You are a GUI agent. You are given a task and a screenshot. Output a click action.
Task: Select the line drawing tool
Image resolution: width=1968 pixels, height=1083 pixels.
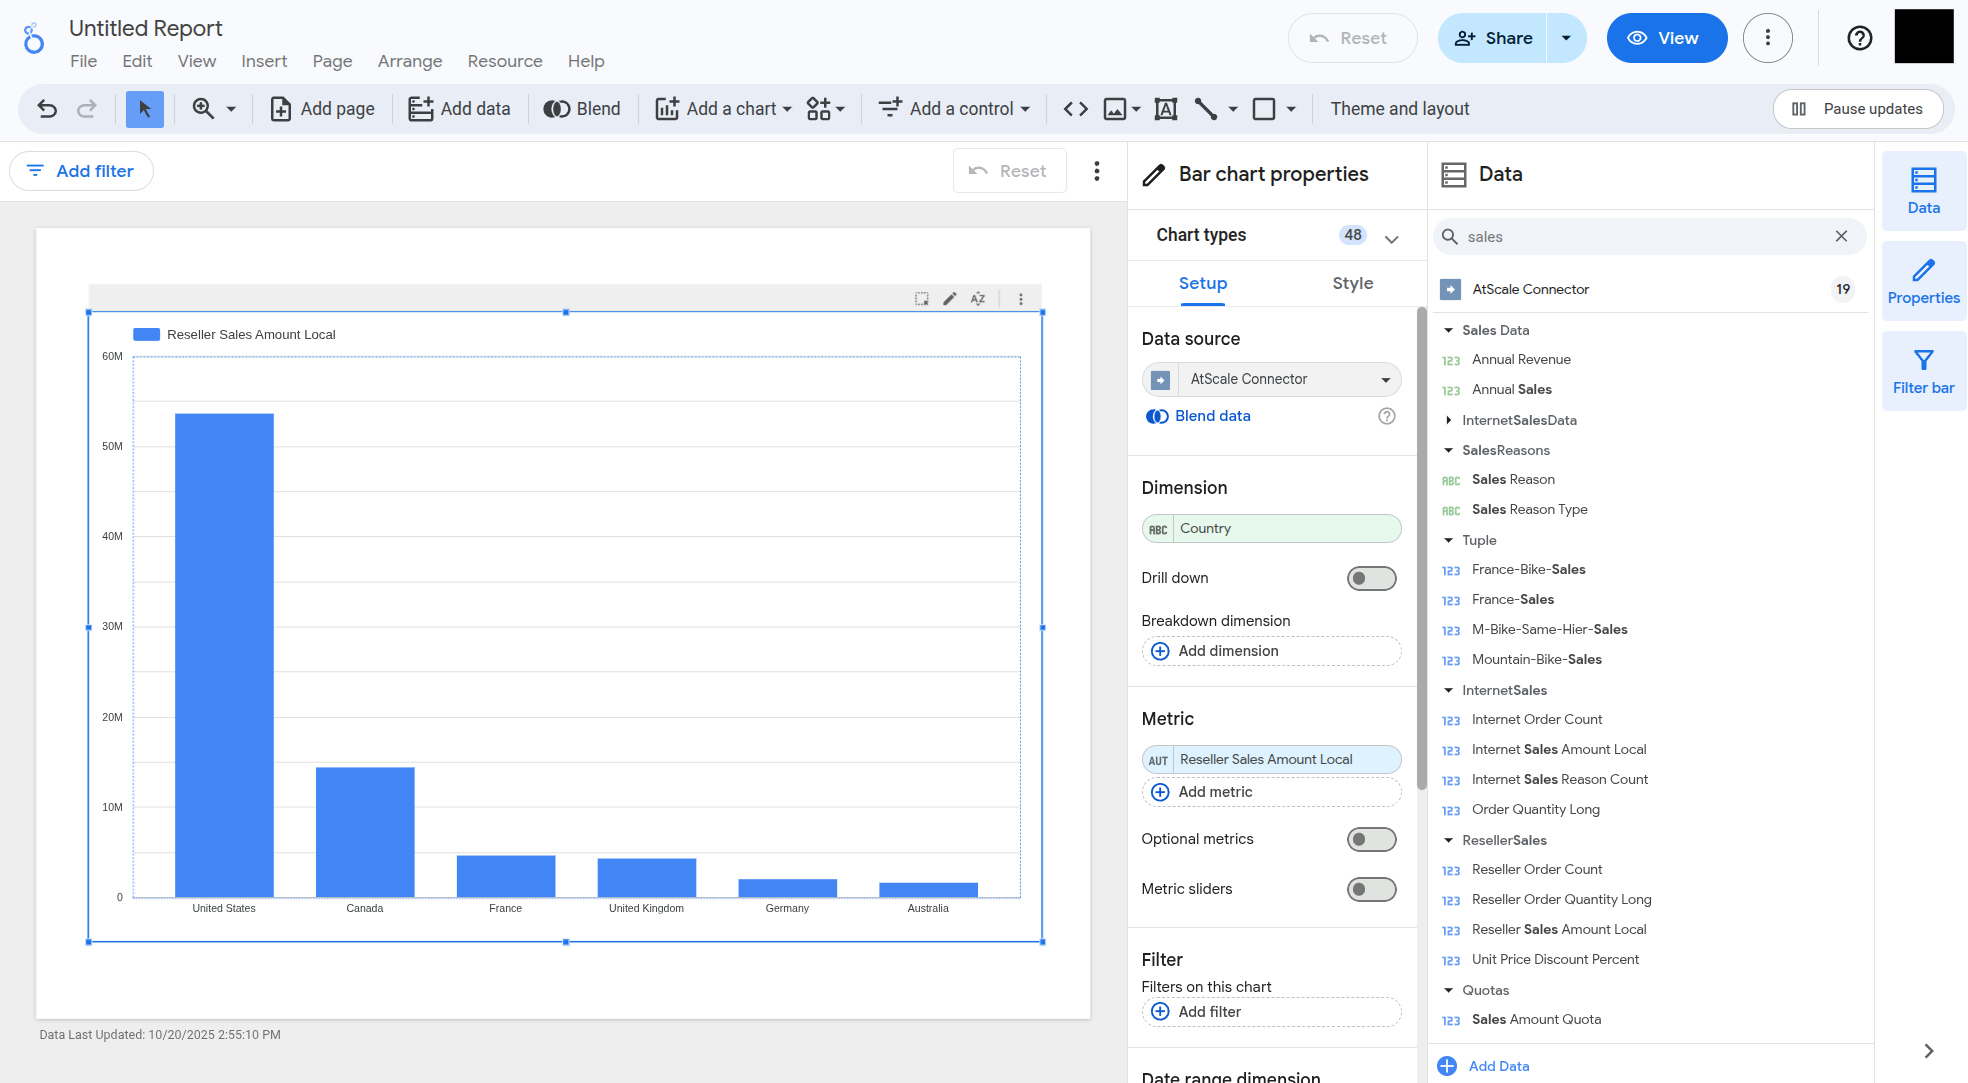(1206, 109)
